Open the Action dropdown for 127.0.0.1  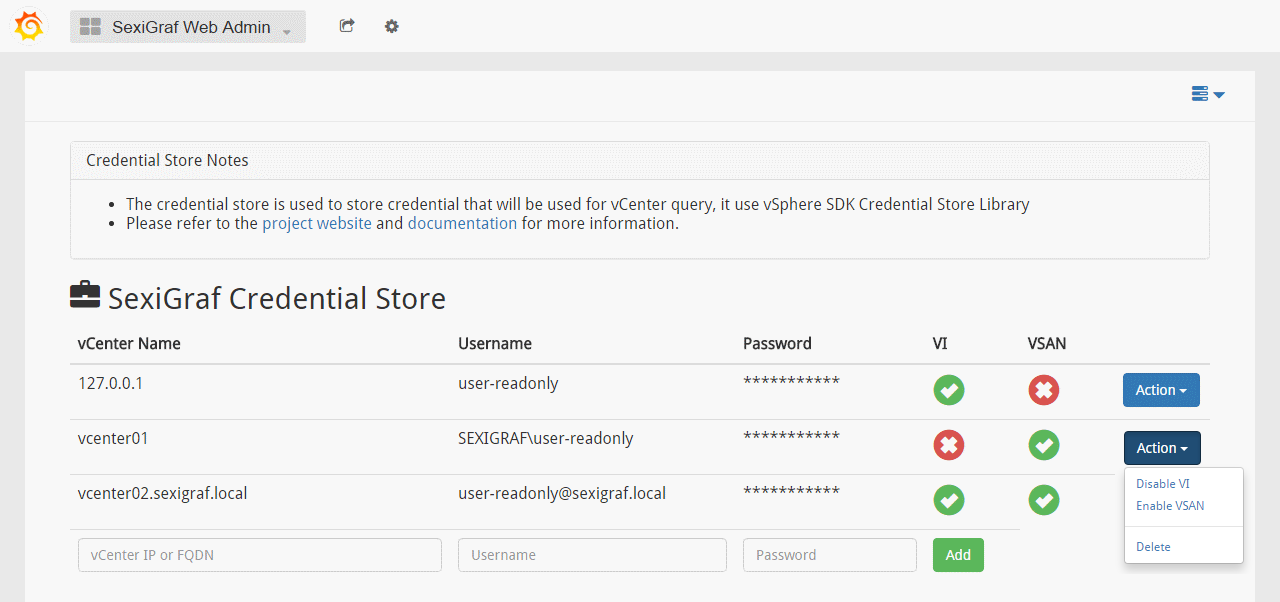click(x=1161, y=390)
